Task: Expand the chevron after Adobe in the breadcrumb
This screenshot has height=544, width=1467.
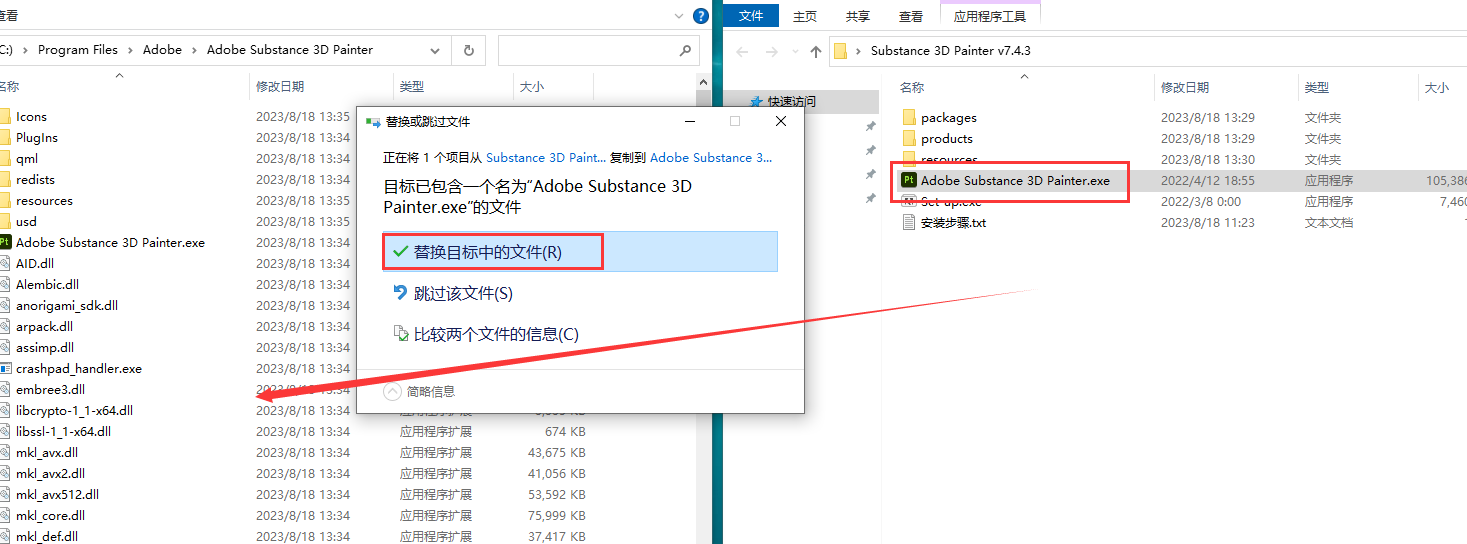Action: [194, 50]
